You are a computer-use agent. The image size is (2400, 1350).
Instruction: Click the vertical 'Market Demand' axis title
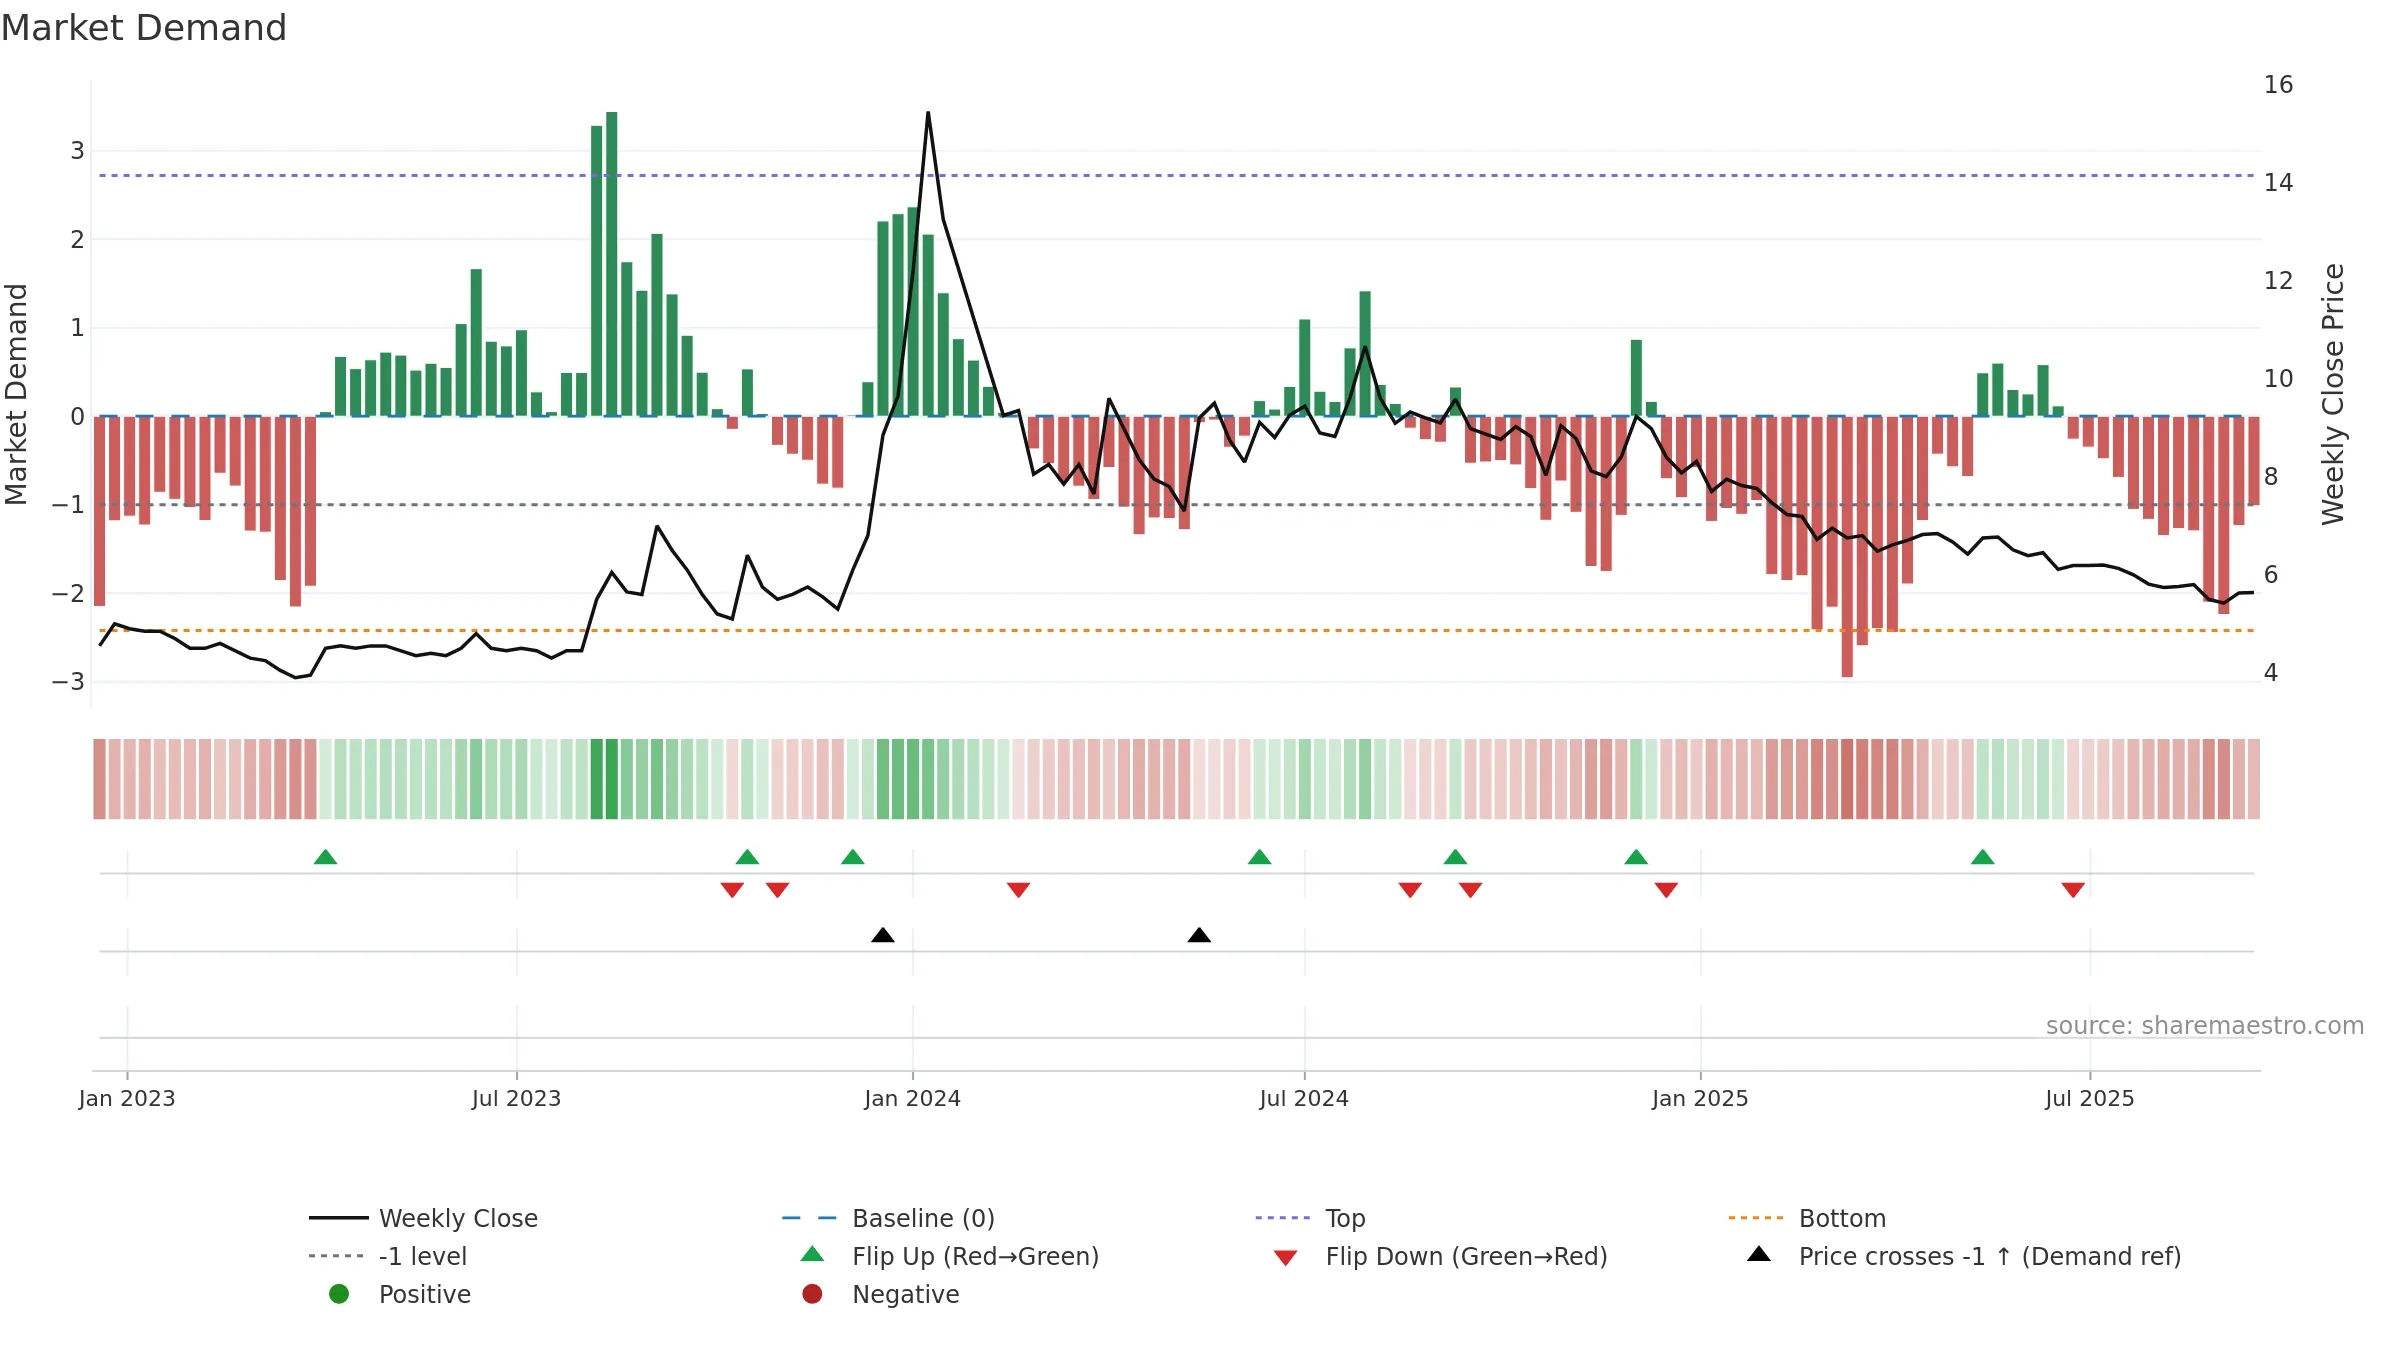point(16,394)
